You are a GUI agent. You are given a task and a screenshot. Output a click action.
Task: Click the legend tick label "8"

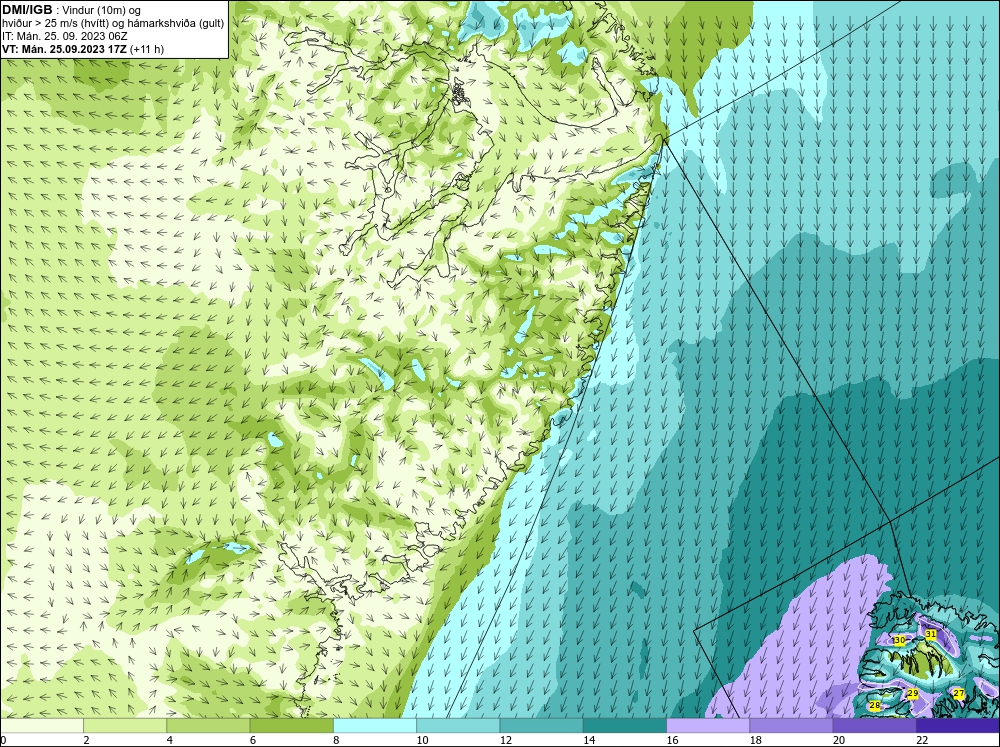[x=336, y=740]
